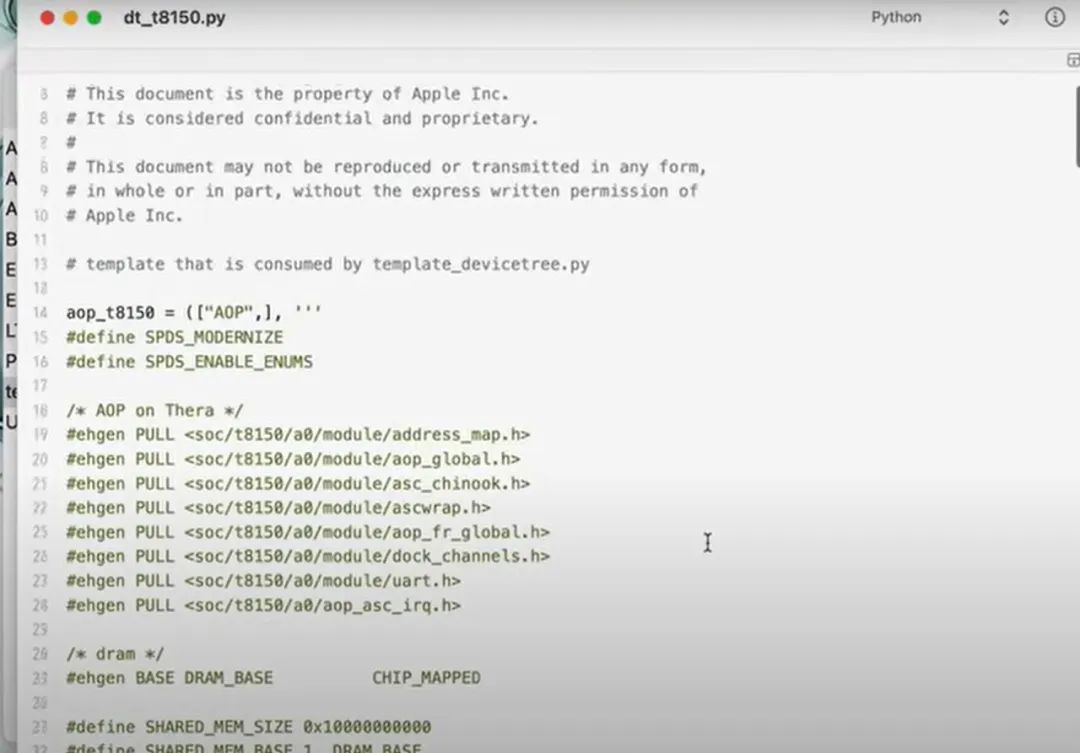This screenshot has height=753, width=1080.
Task: Click the '#define SPDS_MODERNIZE' line
Action: [x=174, y=337]
